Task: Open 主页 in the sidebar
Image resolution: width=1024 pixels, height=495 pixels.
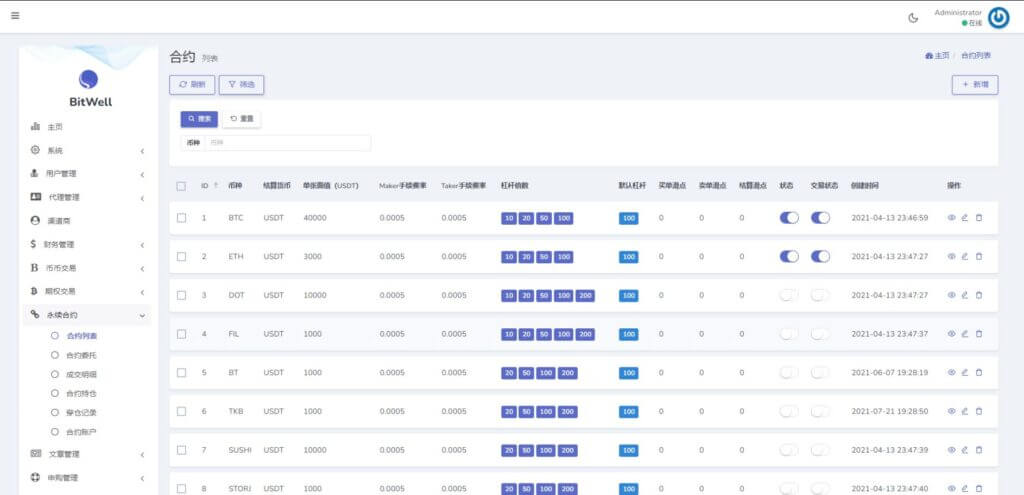Action: [87, 127]
